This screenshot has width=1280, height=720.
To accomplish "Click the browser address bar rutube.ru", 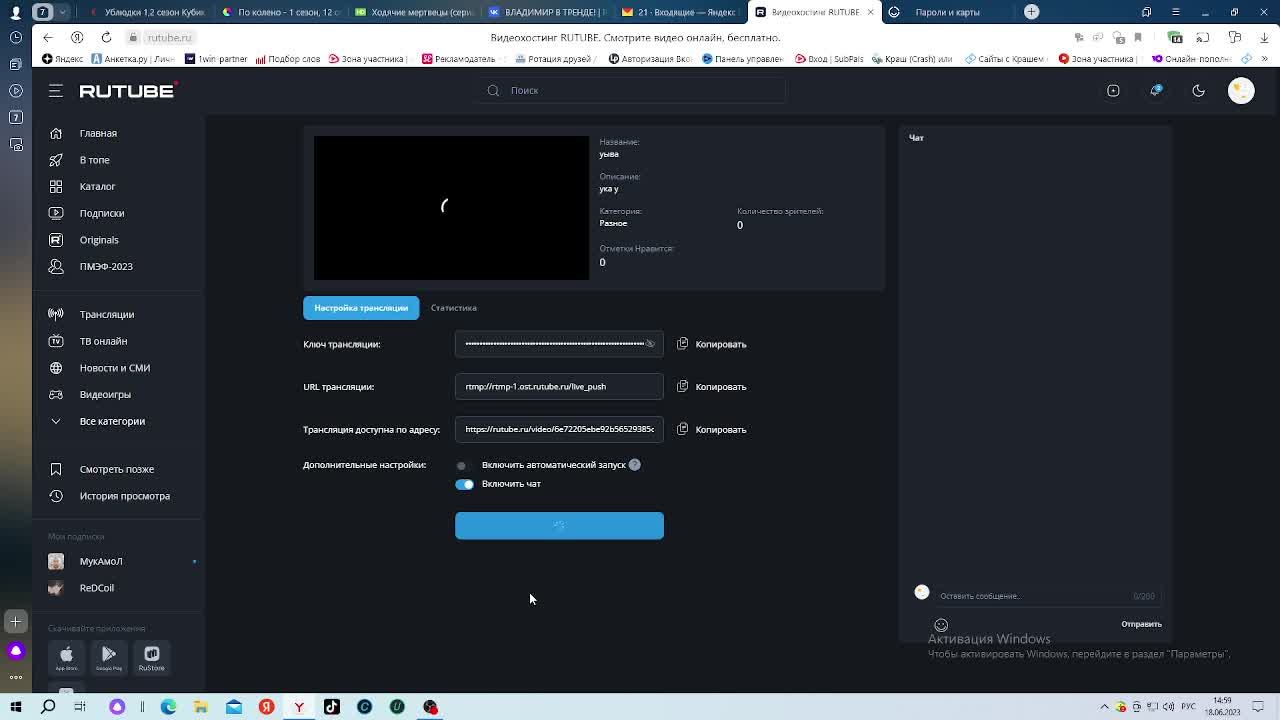I will 168,37.
